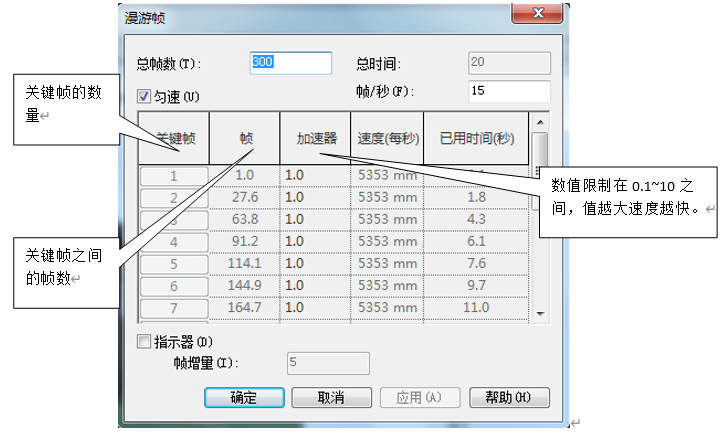Uncheck the 匀速 checkbox

tap(144, 97)
